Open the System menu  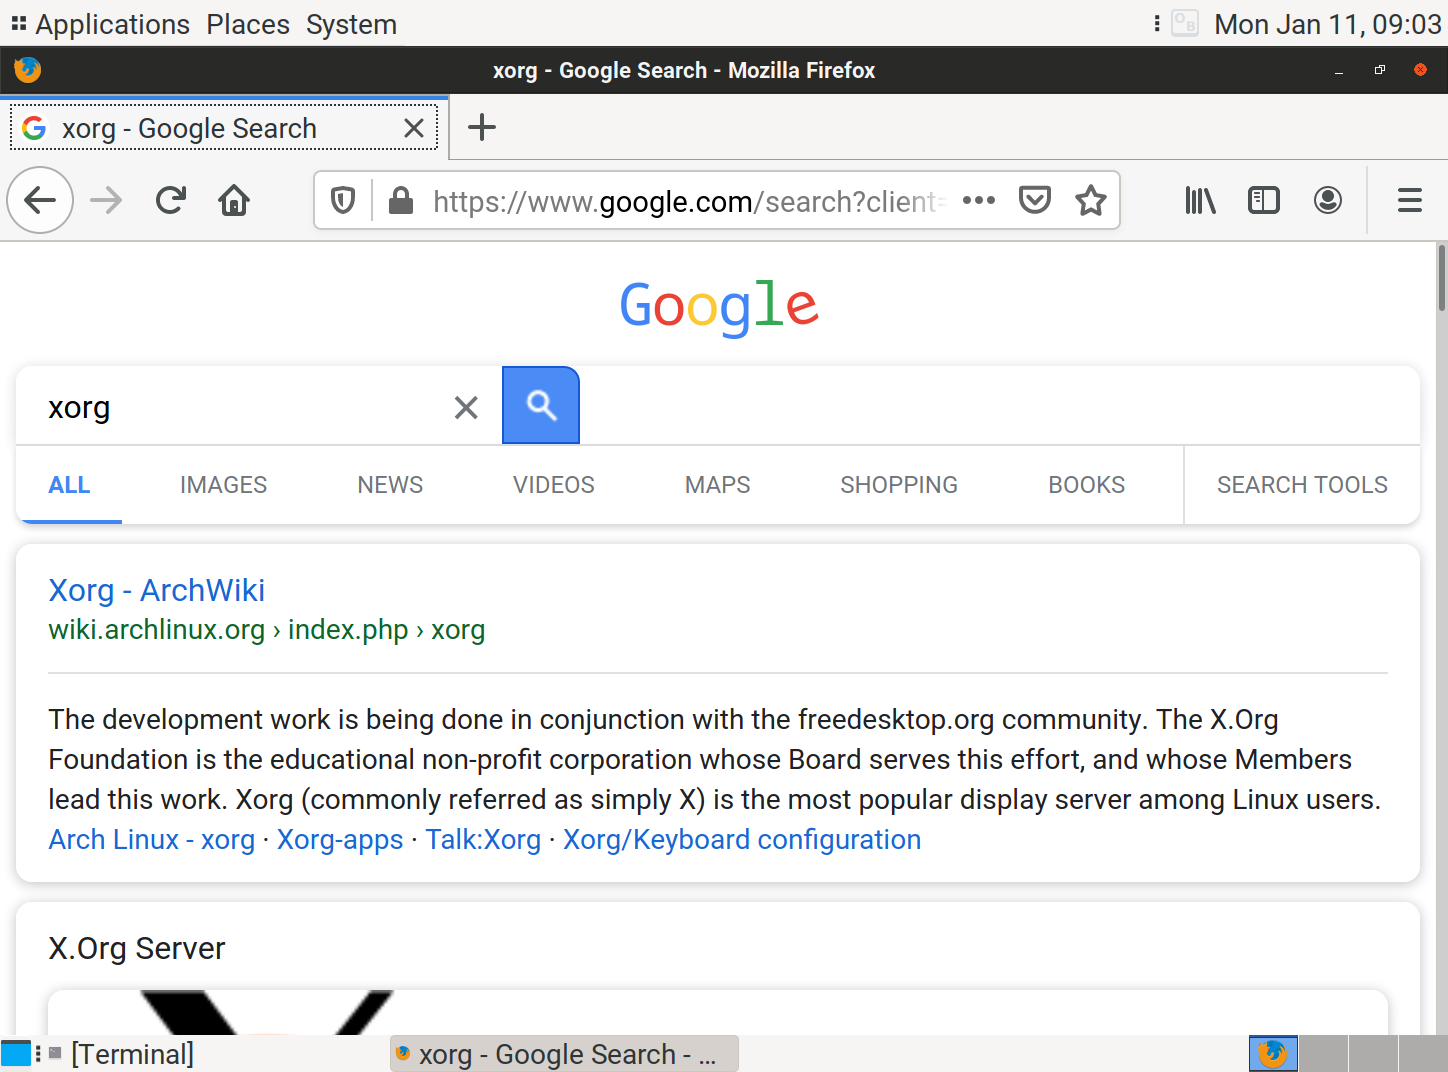point(351,24)
